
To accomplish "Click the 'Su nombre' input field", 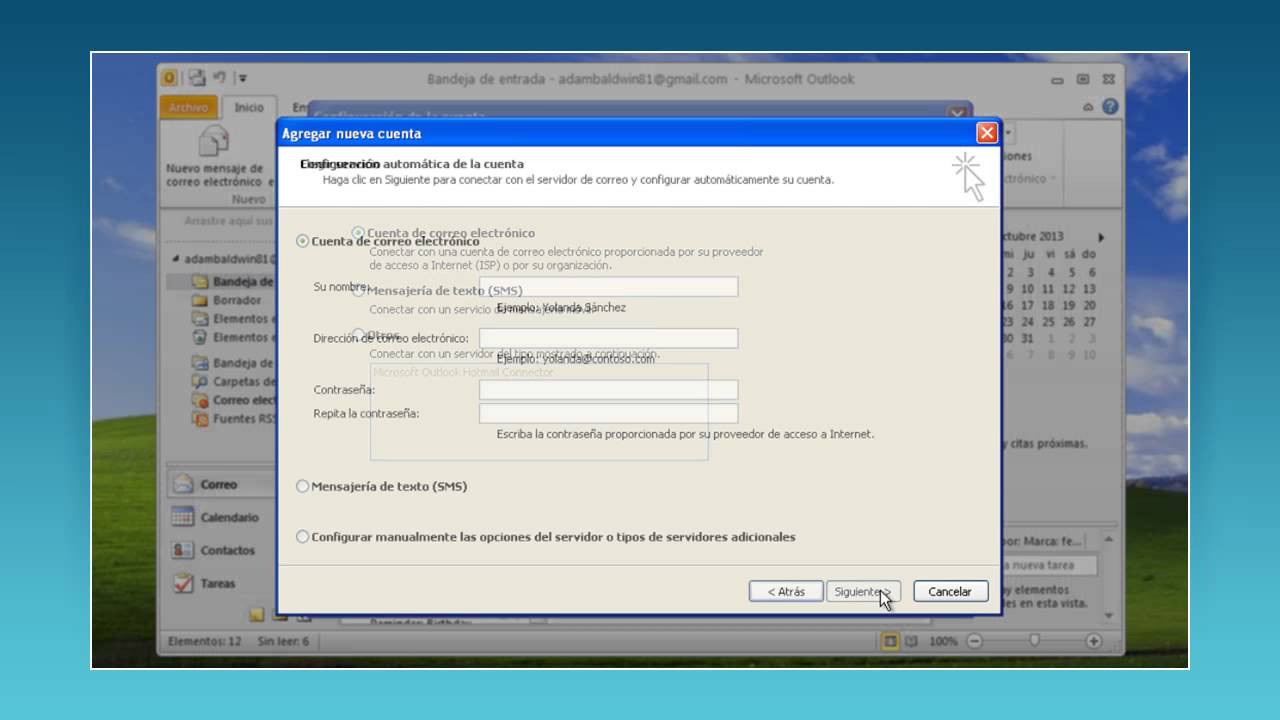I will [x=608, y=287].
